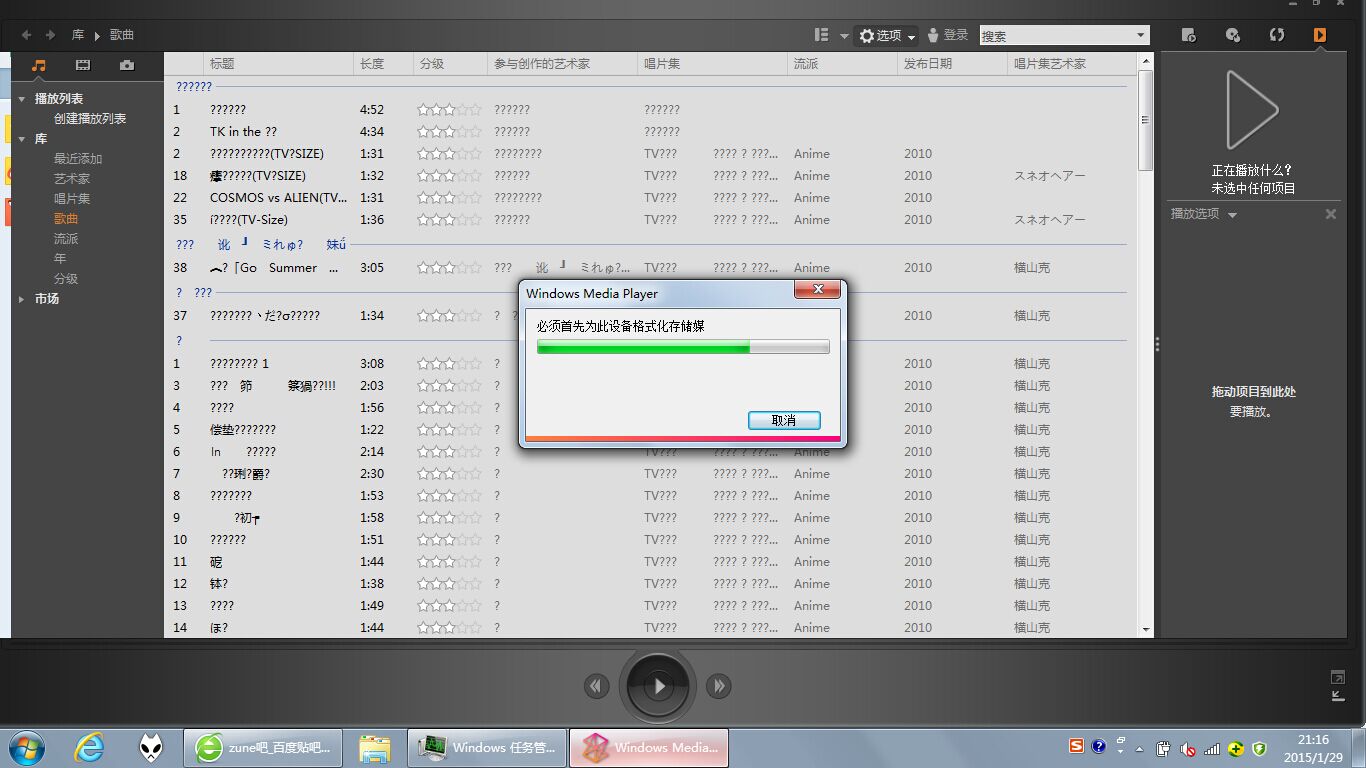Select 唱片集 in the library
The image size is (1366, 768).
72,199
